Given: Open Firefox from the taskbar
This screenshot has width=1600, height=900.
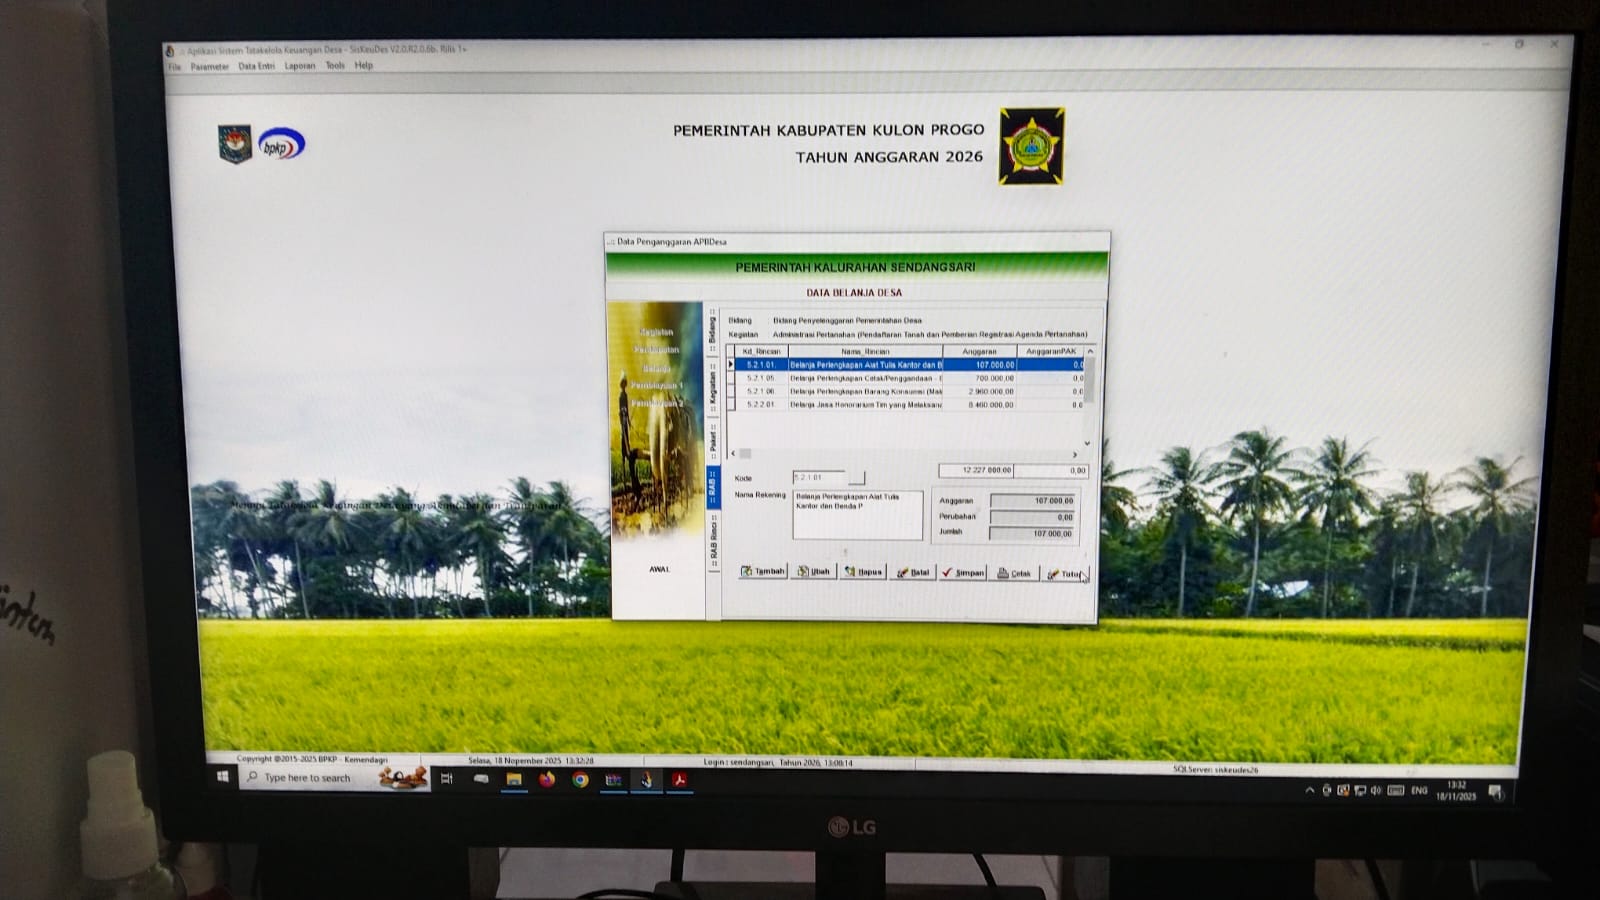Looking at the screenshot, I should coord(547,780).
